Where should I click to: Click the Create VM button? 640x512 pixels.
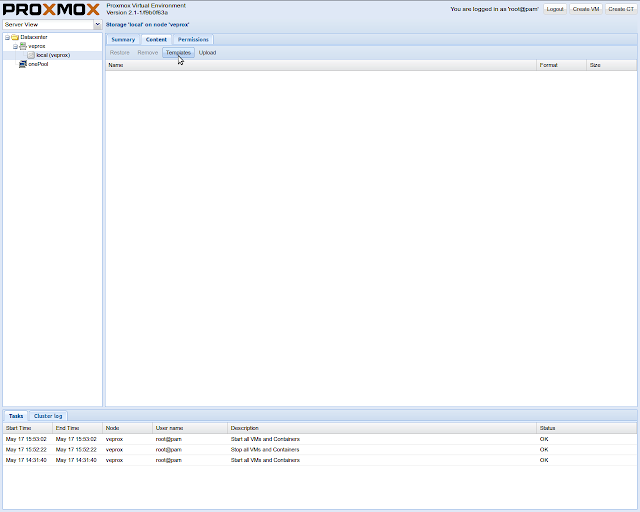[586, 9]
